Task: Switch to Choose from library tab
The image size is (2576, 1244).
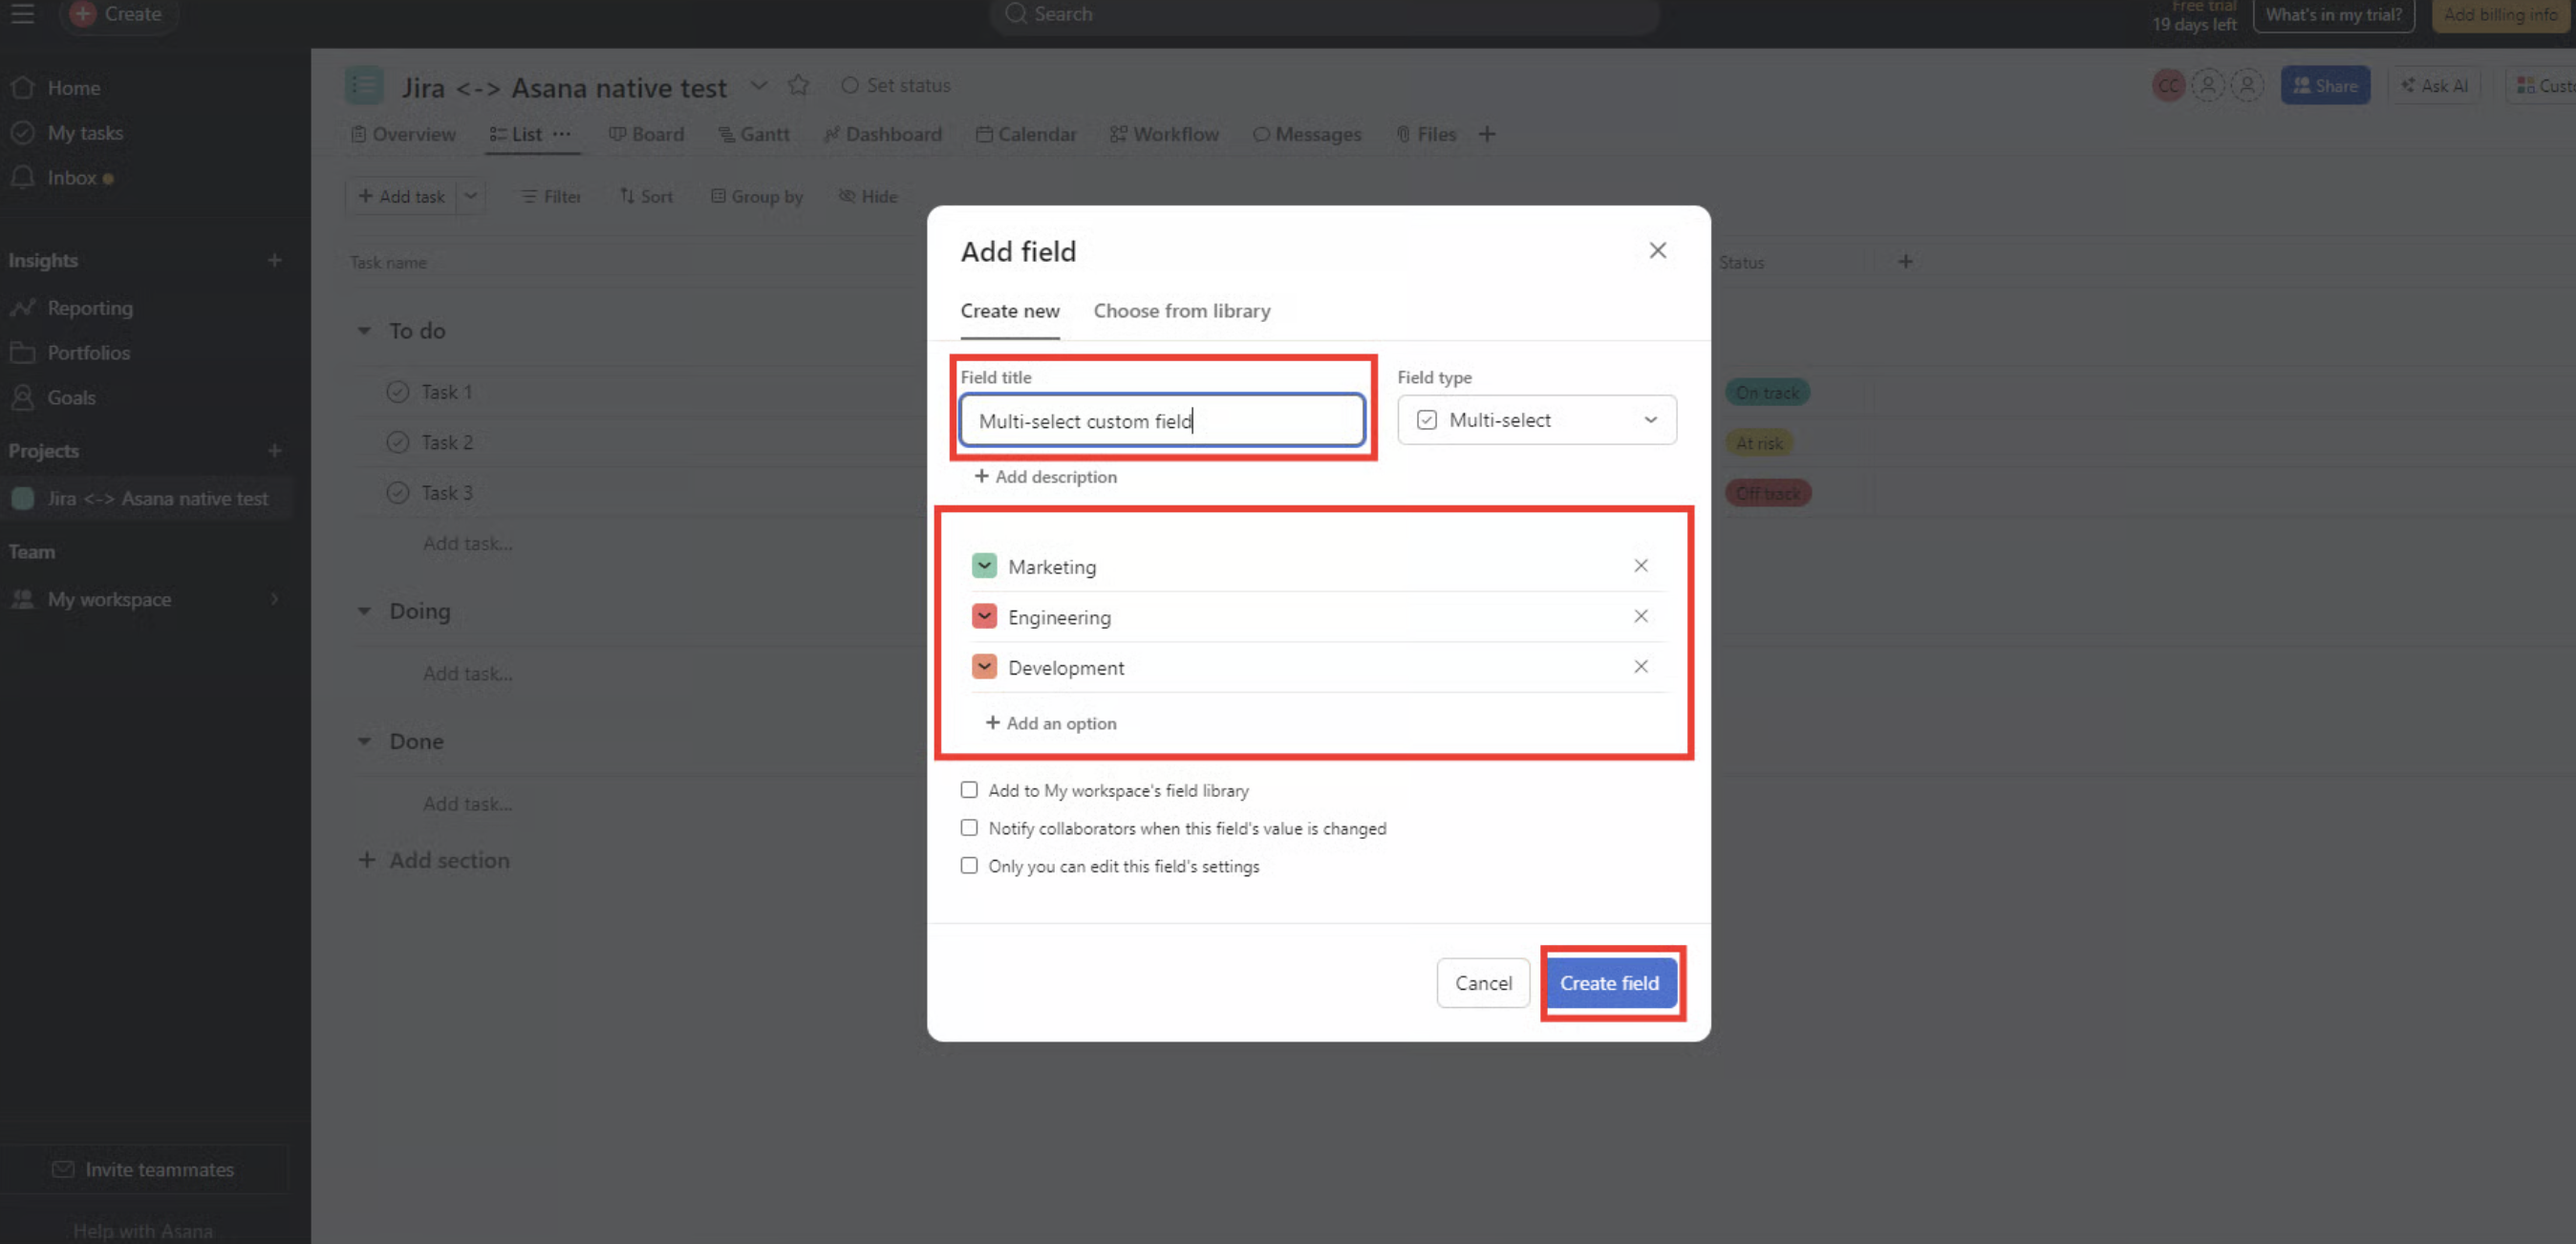Action: (x=1181, y=311)
